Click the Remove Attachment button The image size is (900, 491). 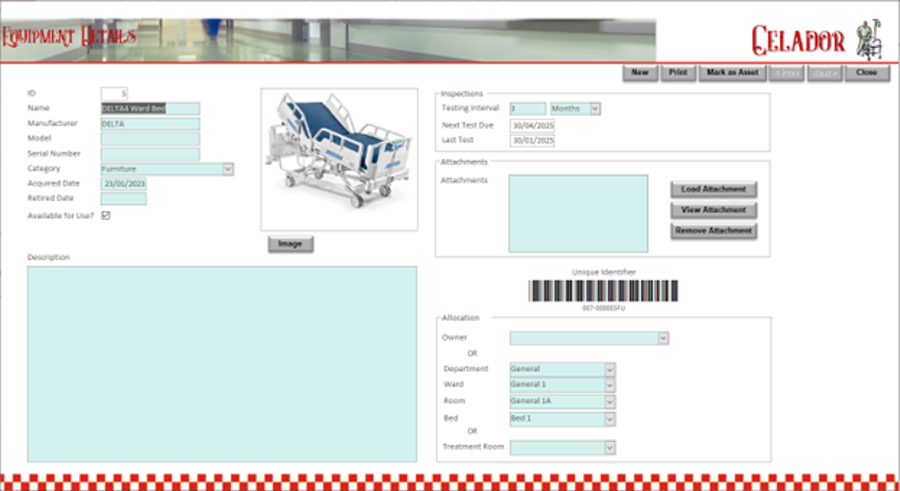714,231
